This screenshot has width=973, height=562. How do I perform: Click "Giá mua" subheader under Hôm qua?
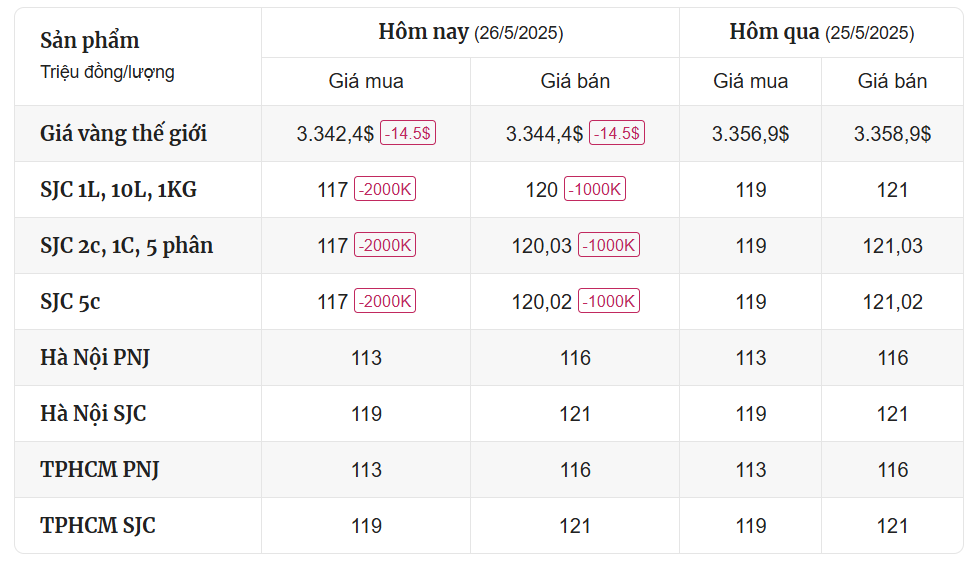tap(751, 81)
